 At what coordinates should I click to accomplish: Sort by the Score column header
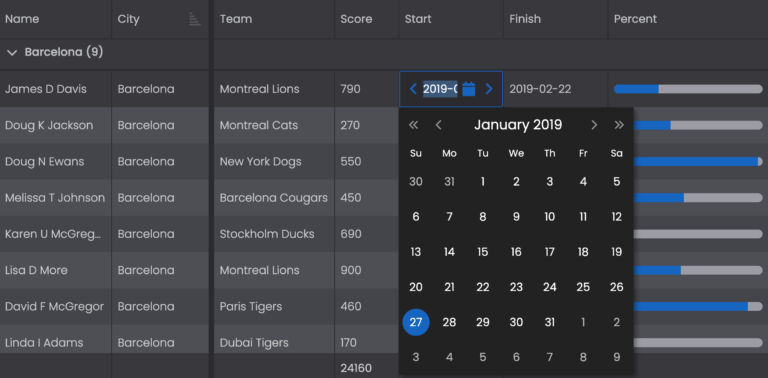356,19
